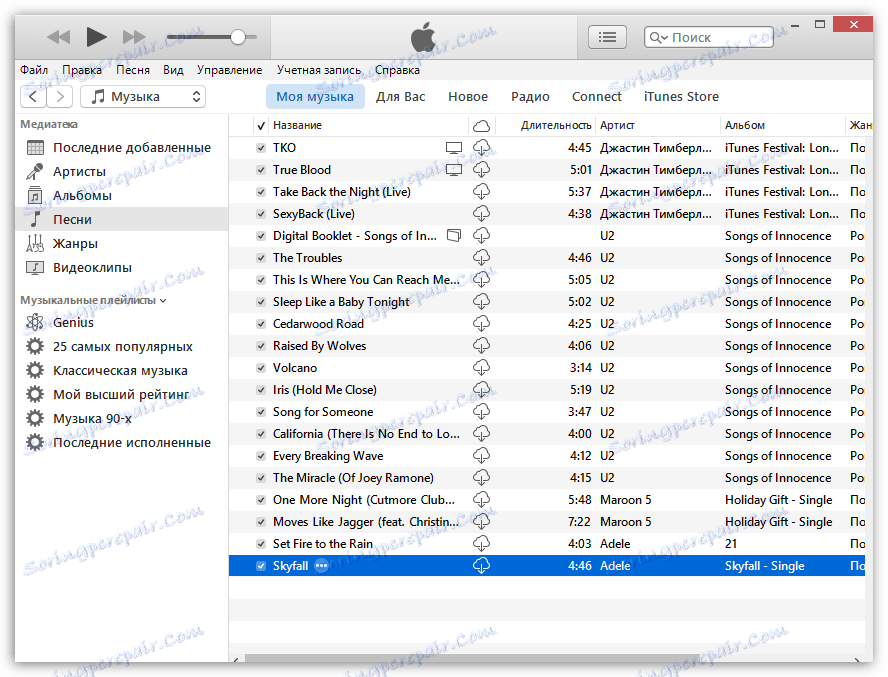Screen dimensions: 888x677
Task: Switch to the Новое tab
Action: (x=468, y=96)
